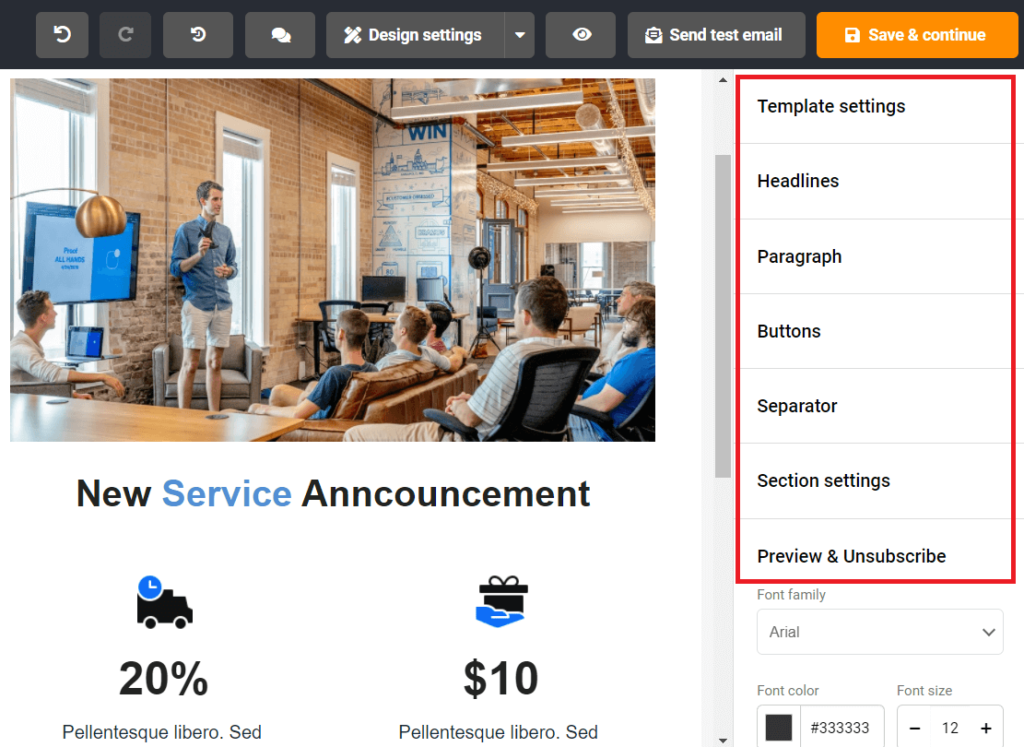Open Separator section
1024x747 pixels.
coord(876,406)
